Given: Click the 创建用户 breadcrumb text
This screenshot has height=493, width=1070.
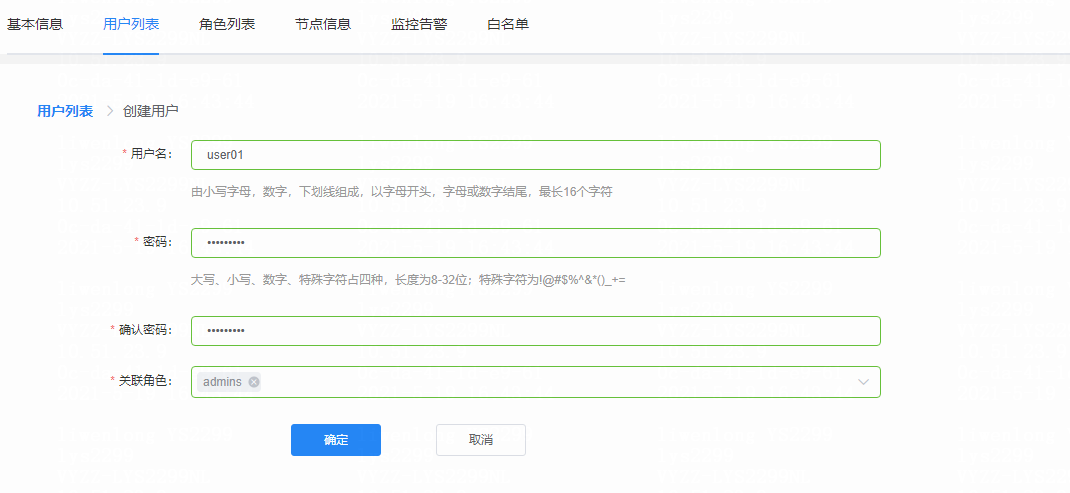Looking at the screenshot, I should (151, 111).
